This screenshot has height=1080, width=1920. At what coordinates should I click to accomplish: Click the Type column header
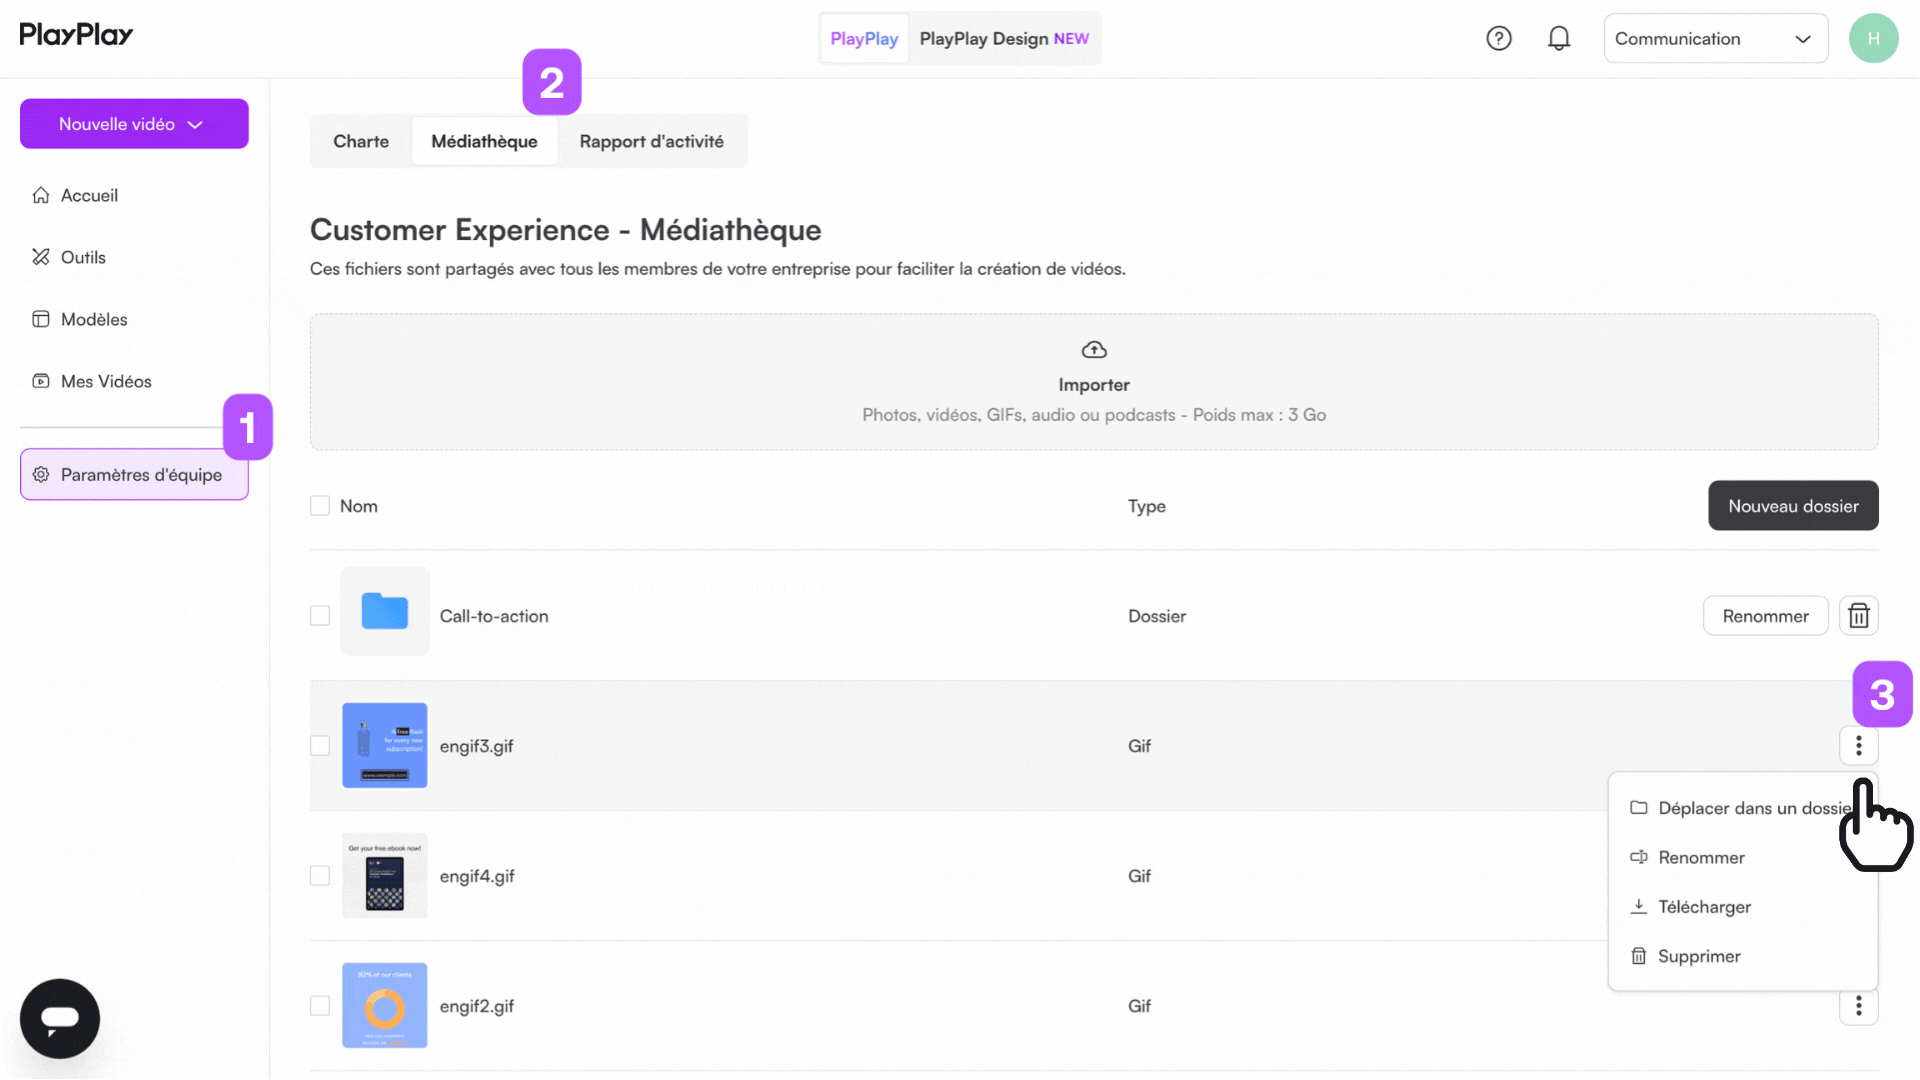coord(1147,507)
